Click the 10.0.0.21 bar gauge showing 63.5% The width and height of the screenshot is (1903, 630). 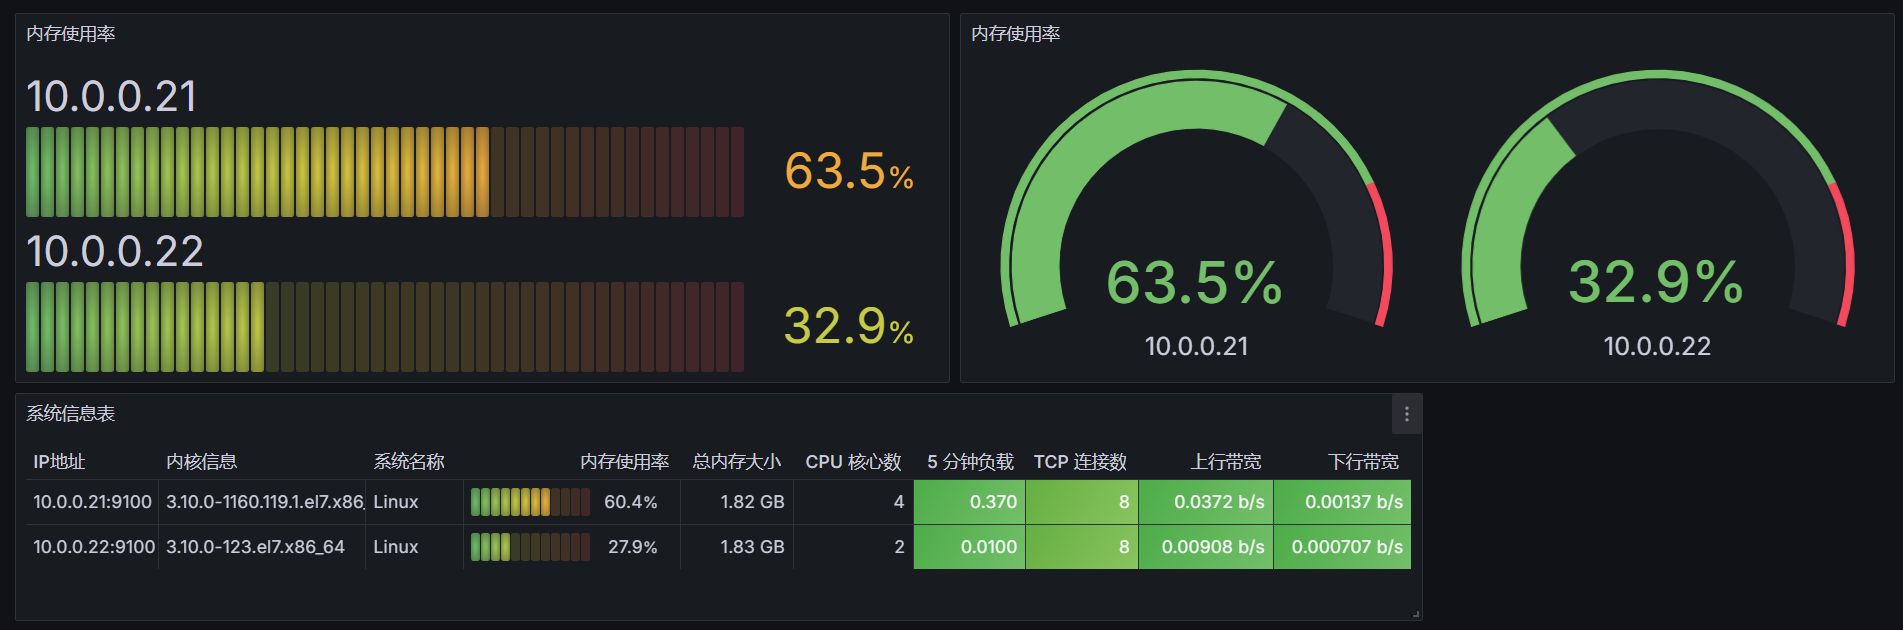tap(385, 172)
